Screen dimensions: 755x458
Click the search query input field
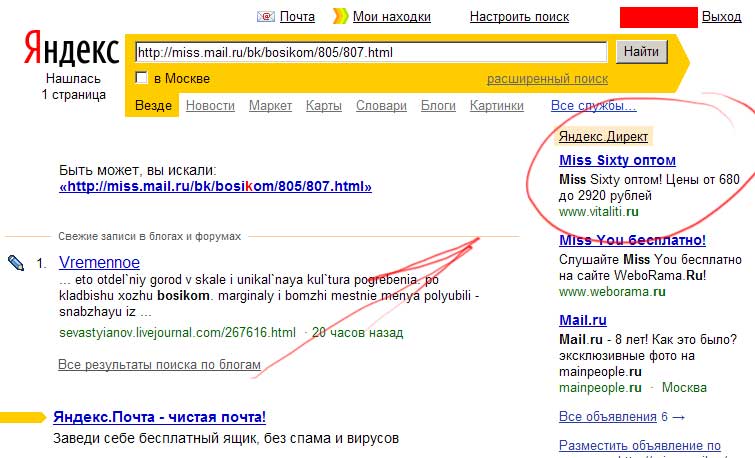click(371, 52)
